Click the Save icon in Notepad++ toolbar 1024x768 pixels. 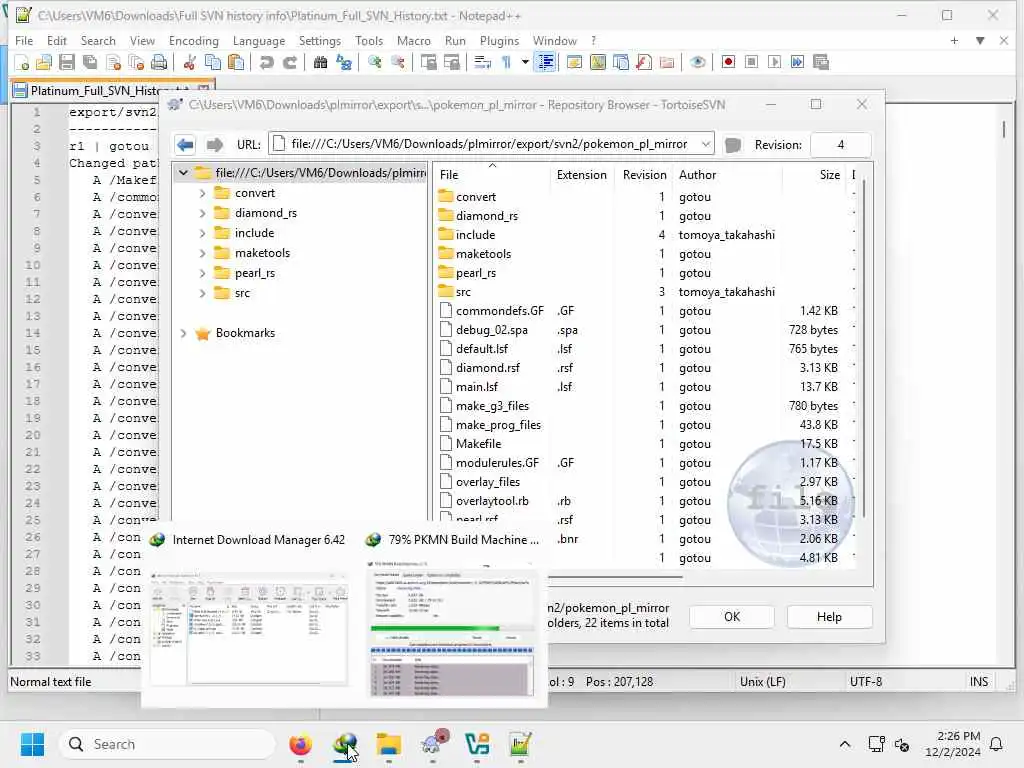(67, 62)
